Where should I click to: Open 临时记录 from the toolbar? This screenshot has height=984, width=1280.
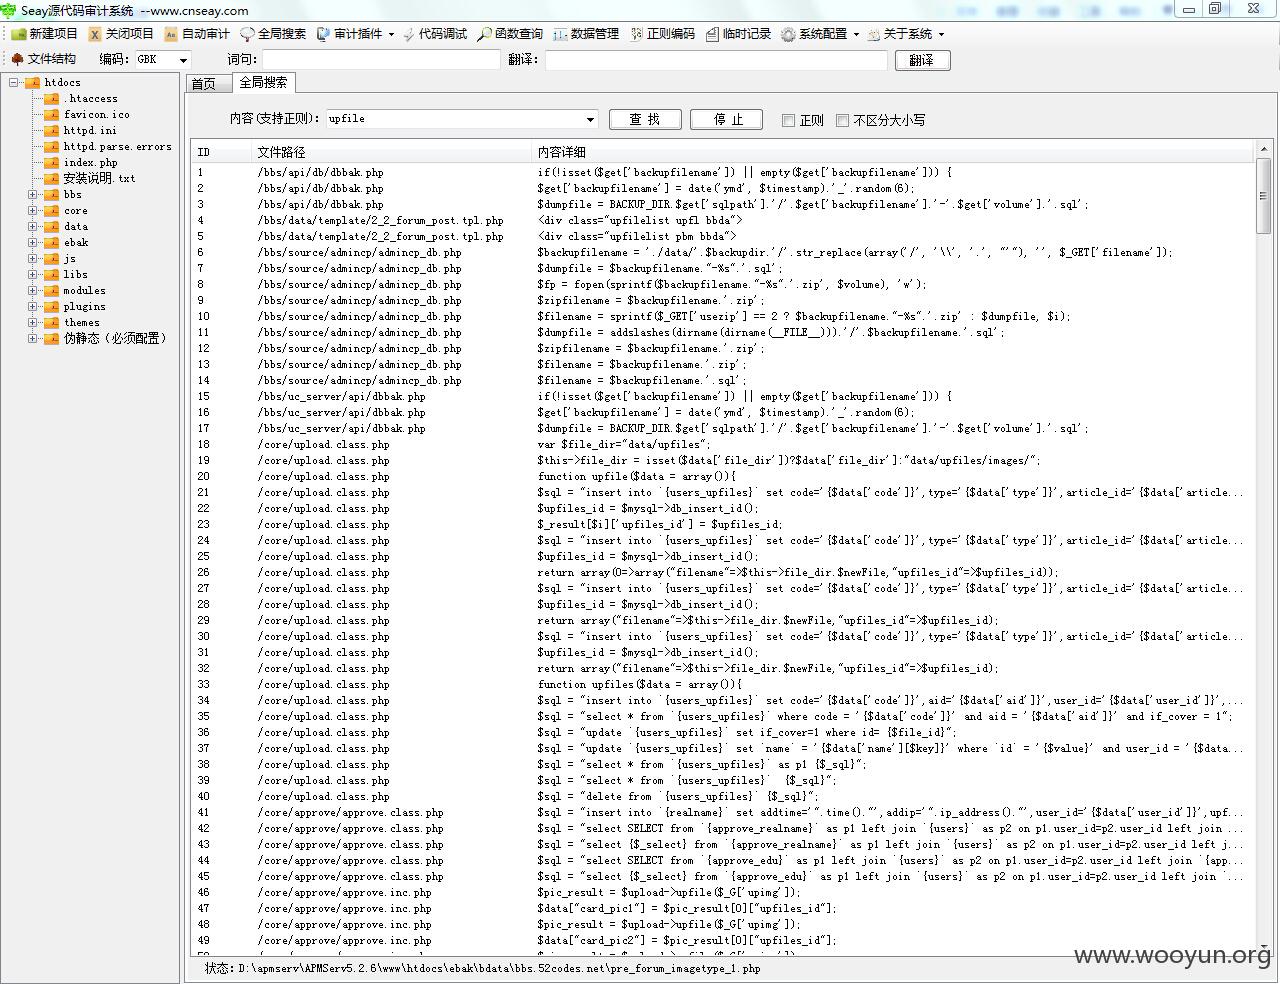738,34
